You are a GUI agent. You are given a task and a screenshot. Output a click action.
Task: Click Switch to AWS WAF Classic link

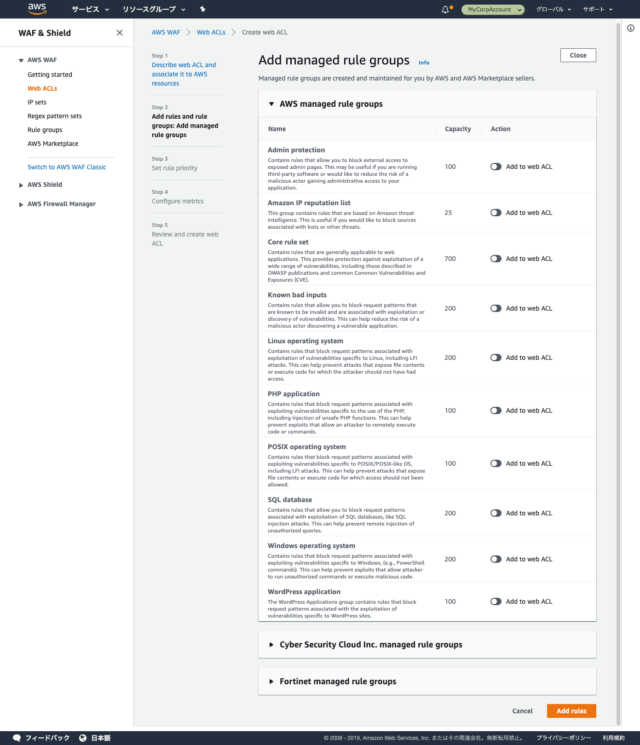67,167
